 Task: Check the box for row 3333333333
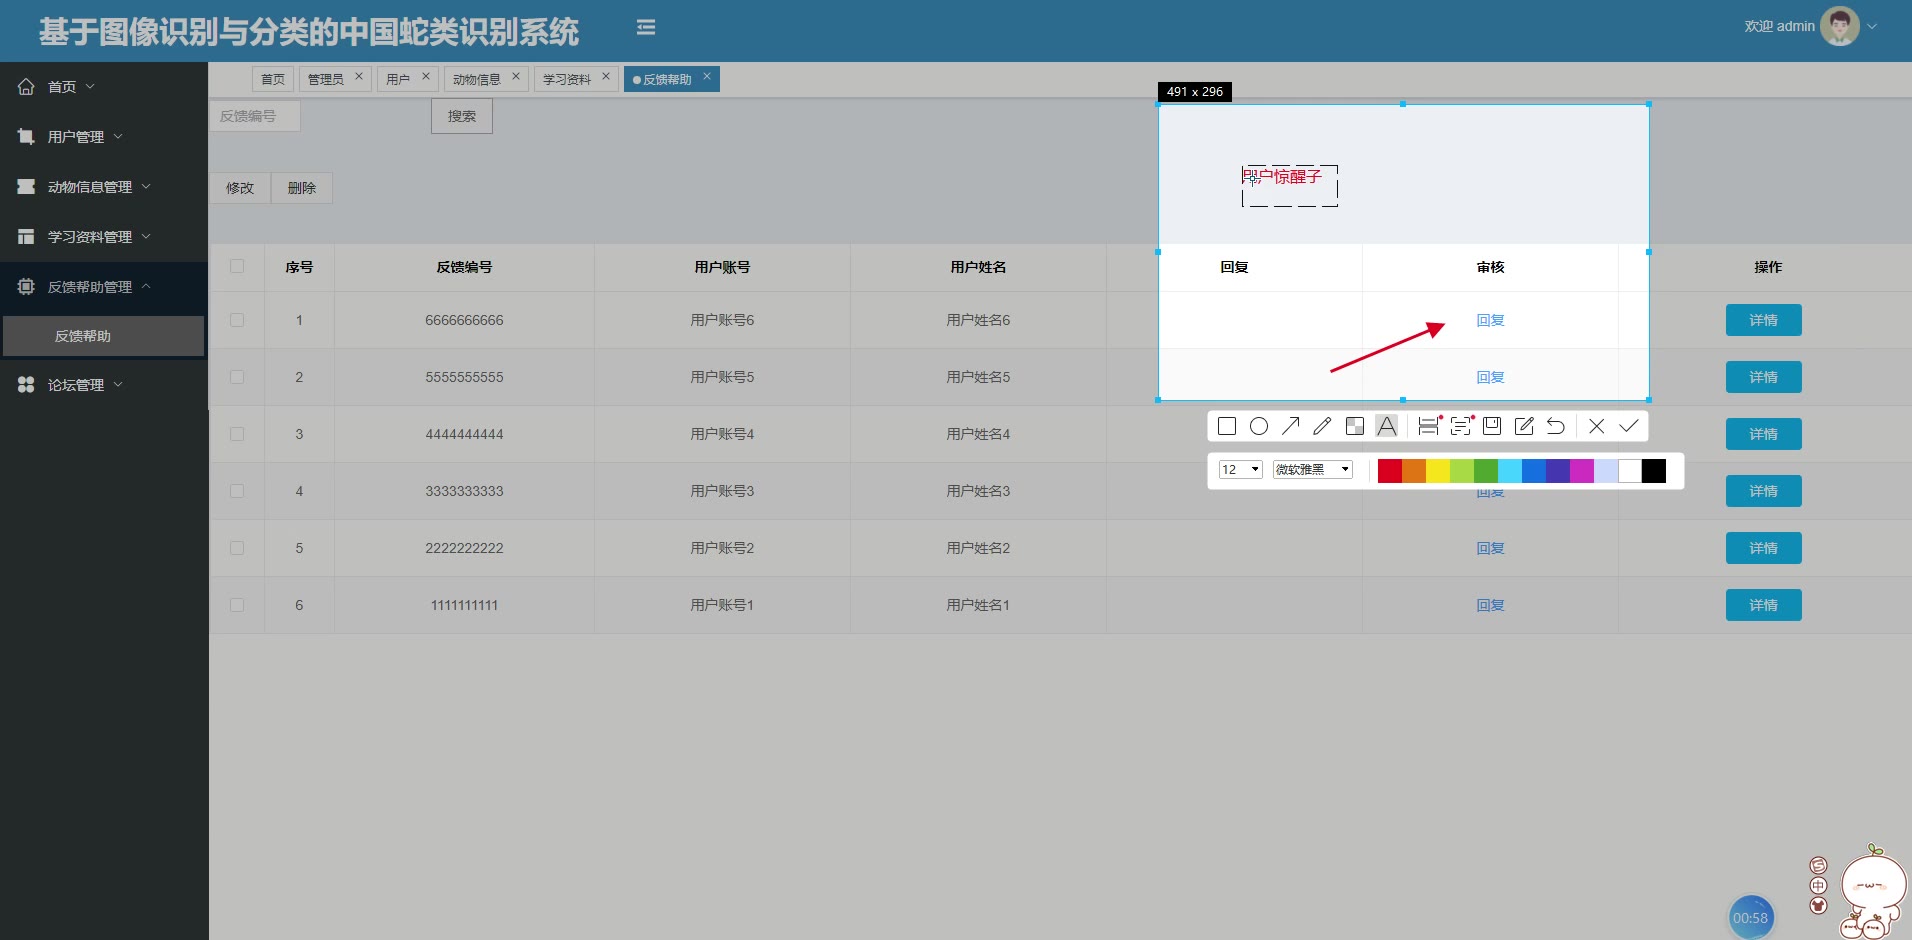point(237,491)
